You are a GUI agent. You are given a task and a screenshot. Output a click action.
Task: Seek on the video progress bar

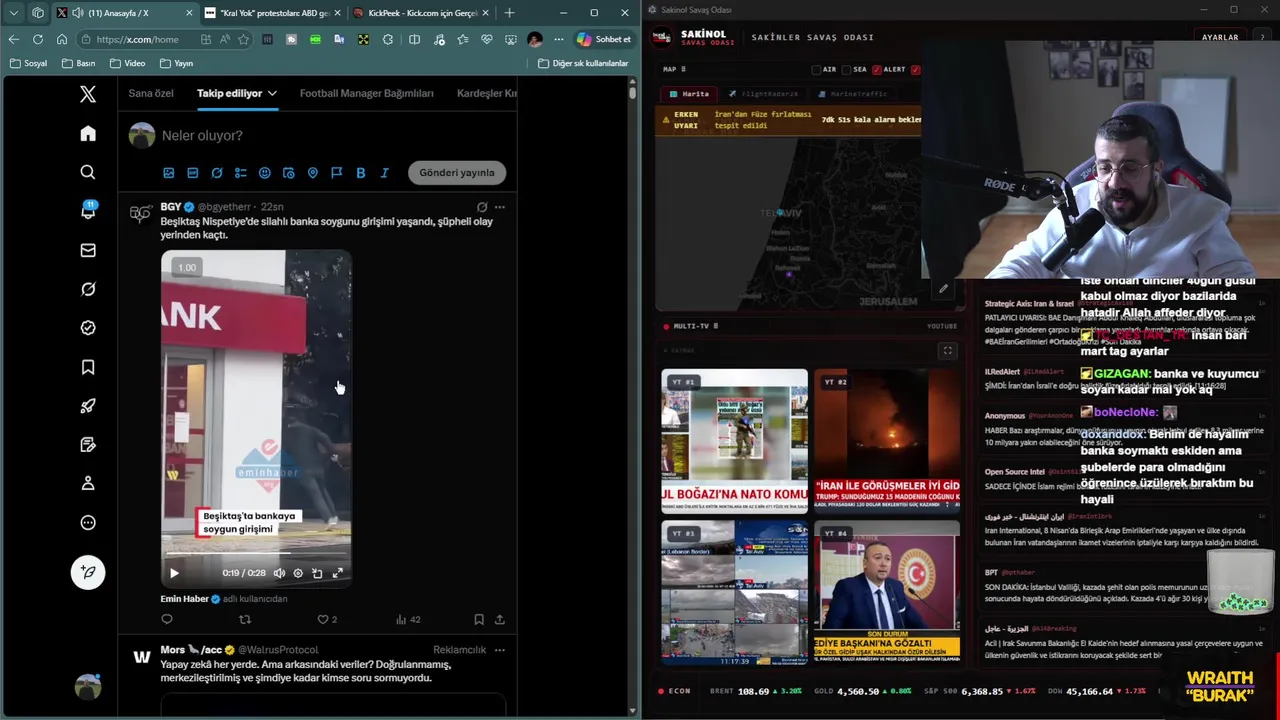(256, 553)
